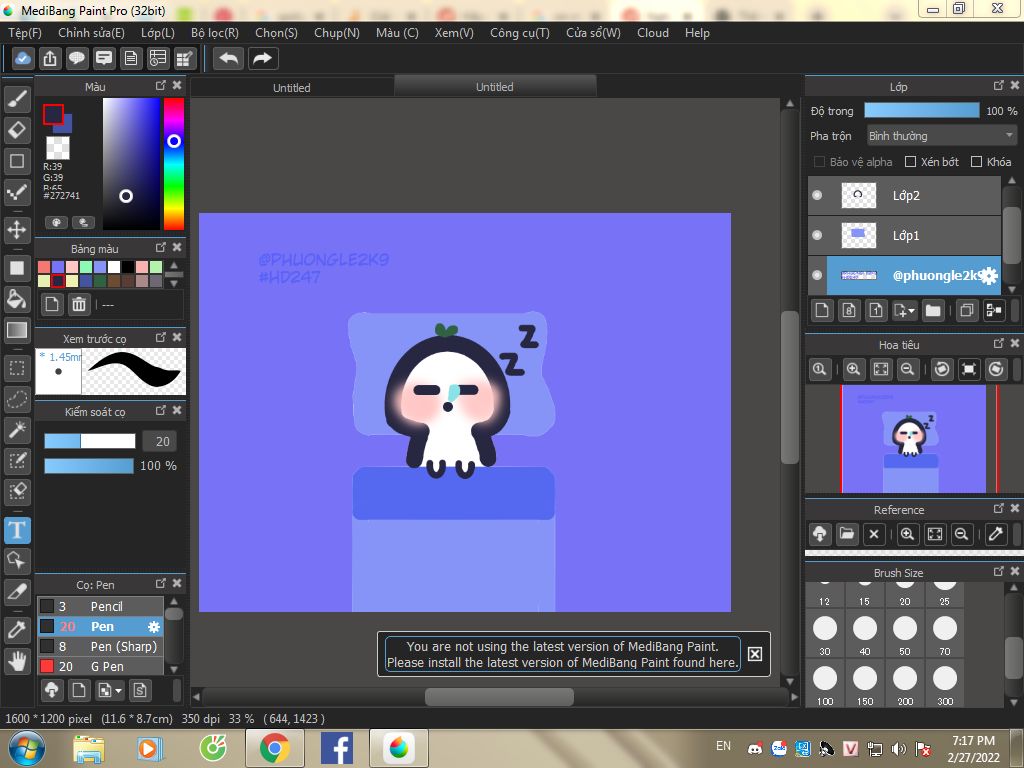Add a new brush in brush panel

click(x=78, y=690)
